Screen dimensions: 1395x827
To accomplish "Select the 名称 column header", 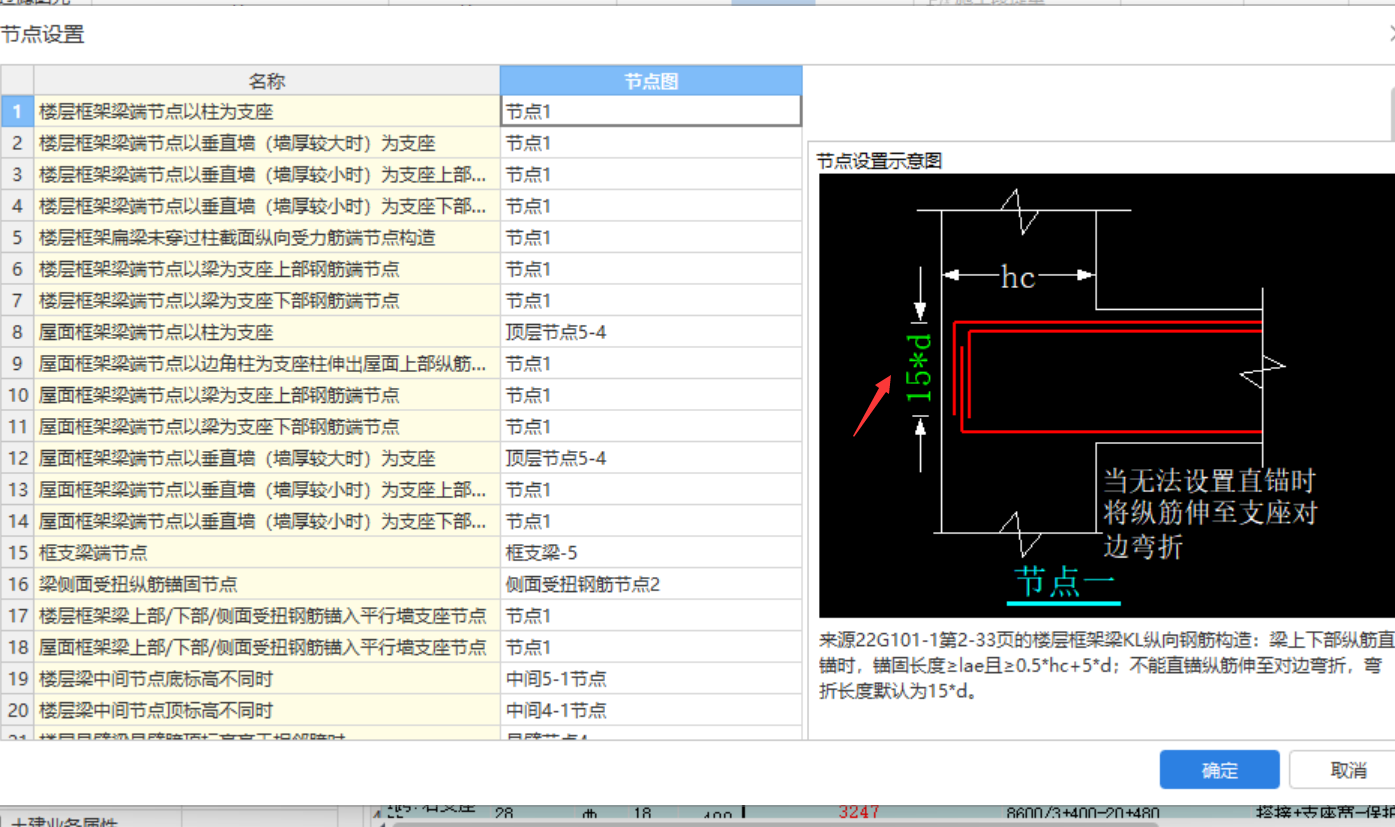I will (267, 81).
